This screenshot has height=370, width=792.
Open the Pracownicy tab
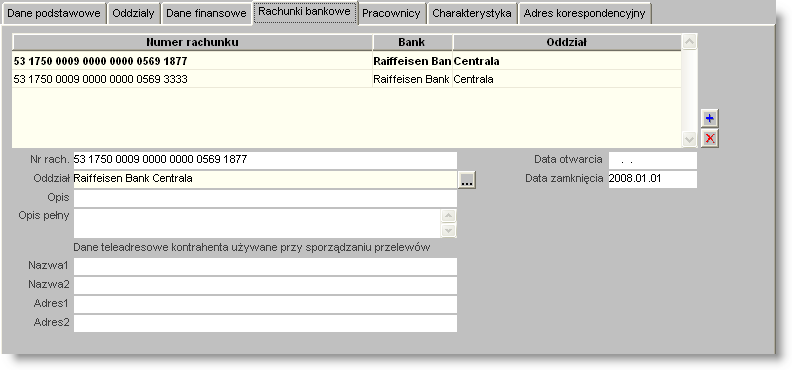point(391,14)
